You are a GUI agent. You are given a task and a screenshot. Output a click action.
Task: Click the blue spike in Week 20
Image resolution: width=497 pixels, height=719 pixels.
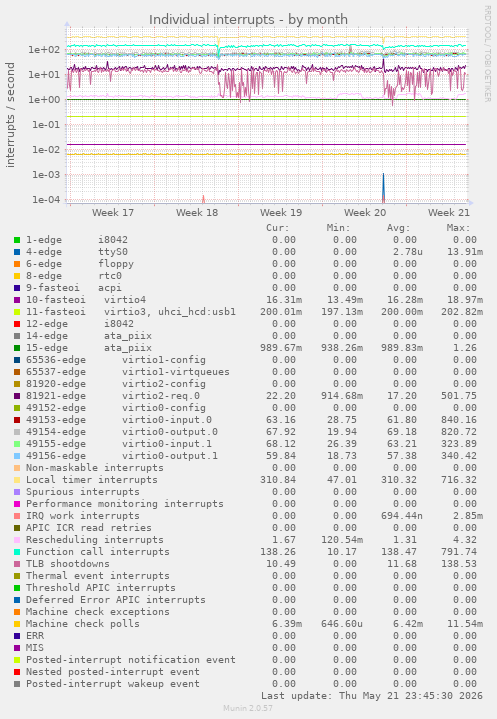click(383, 187)
